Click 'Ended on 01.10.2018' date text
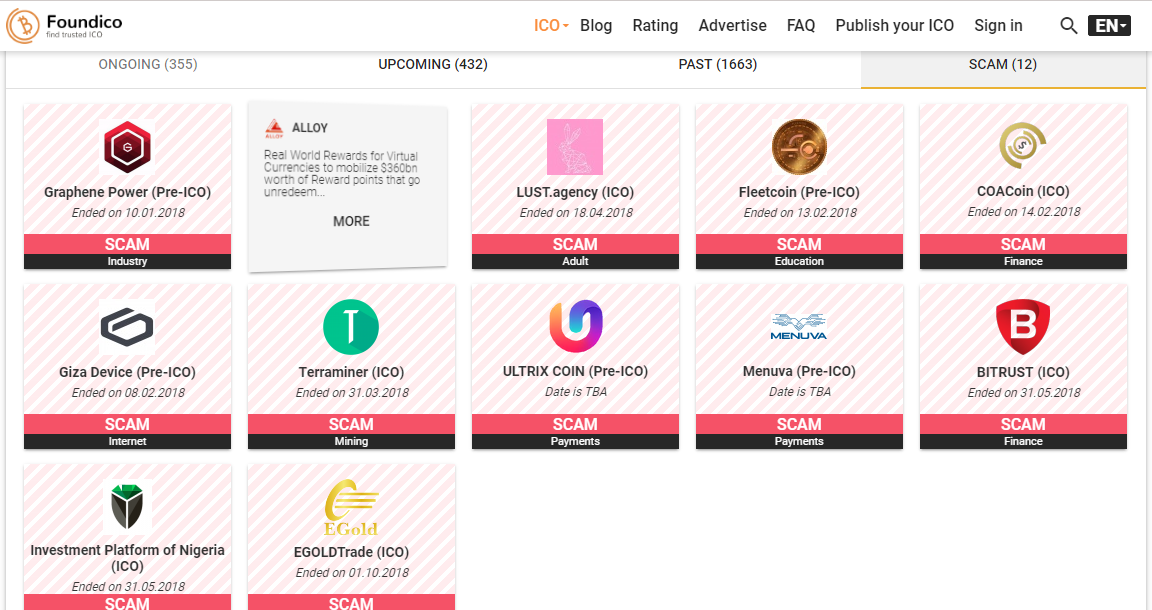 point(352,573)
